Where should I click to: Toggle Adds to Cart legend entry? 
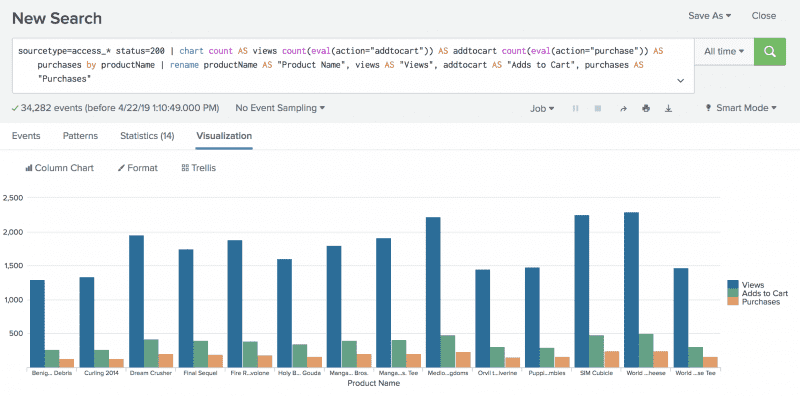point(758,293)
